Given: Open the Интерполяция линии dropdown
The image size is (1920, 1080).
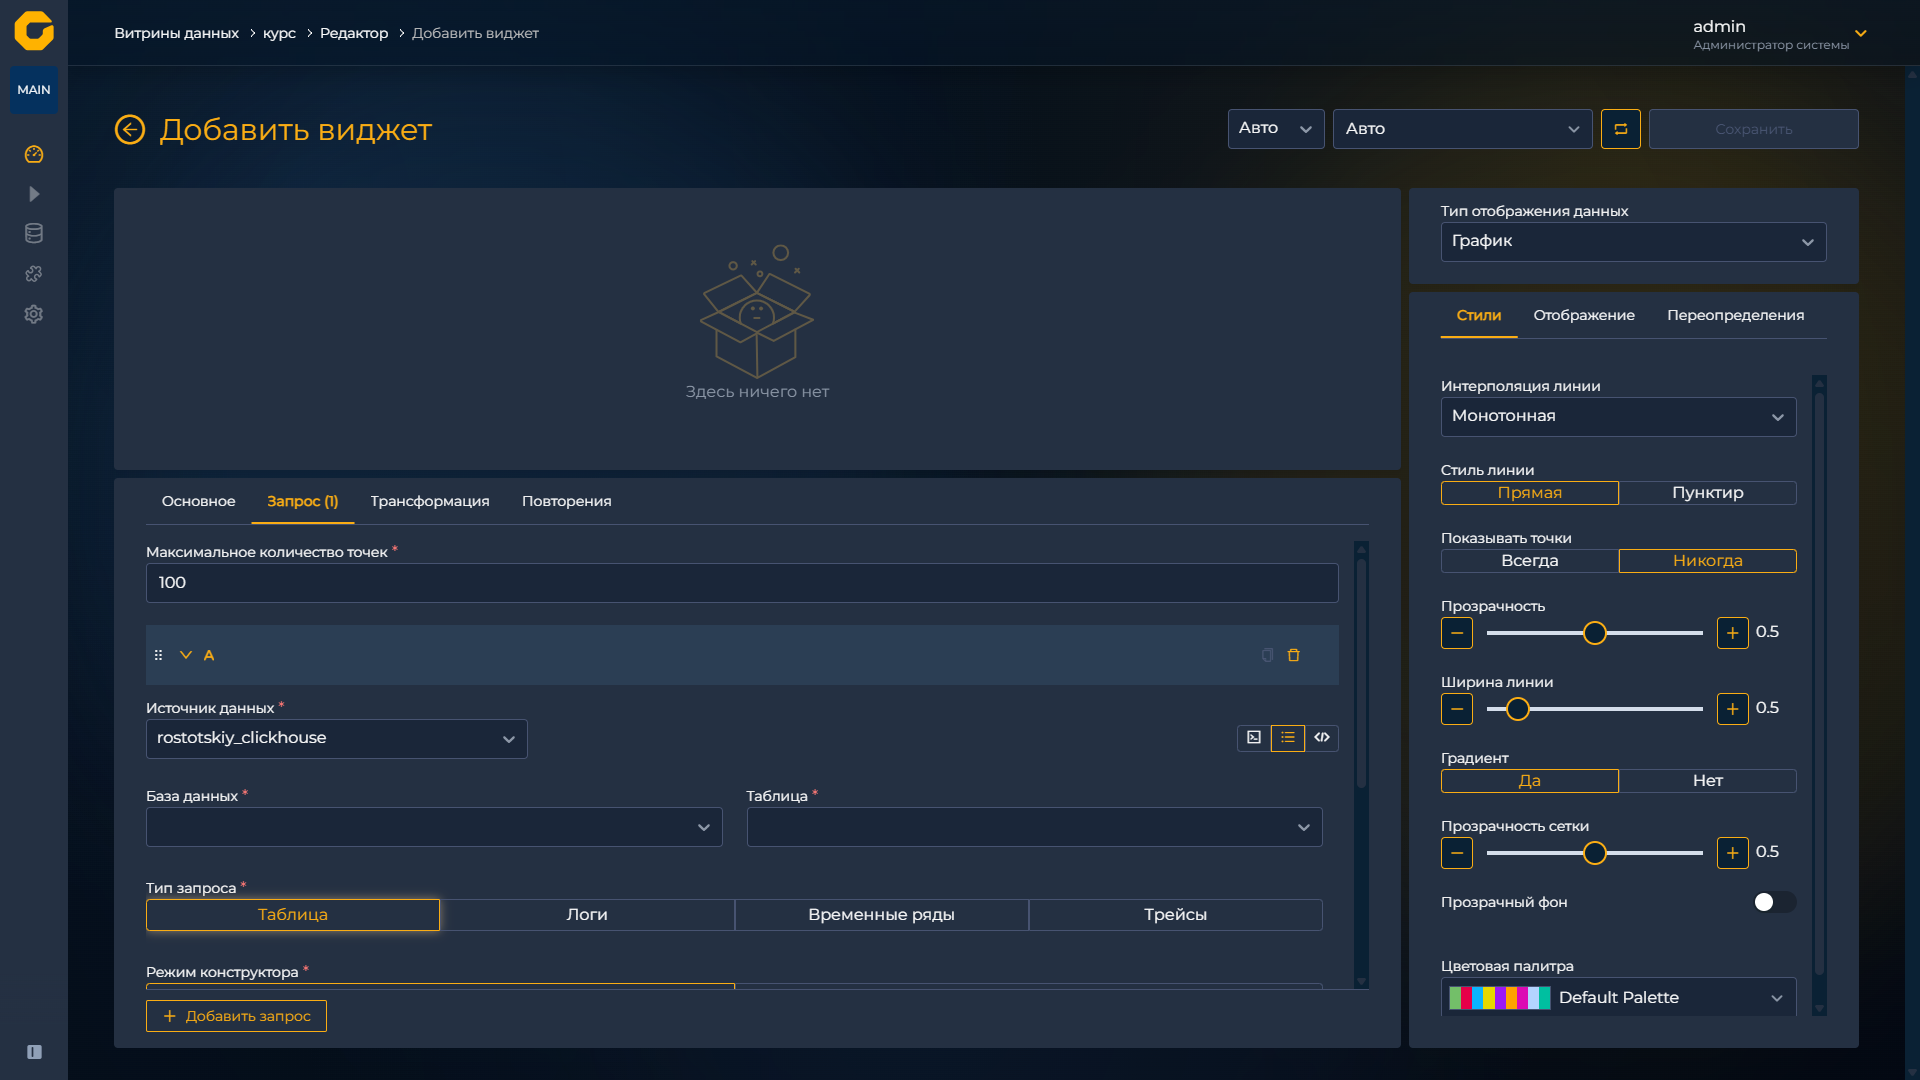Looking at the screenshot, I should click(x=1619, y=417).
